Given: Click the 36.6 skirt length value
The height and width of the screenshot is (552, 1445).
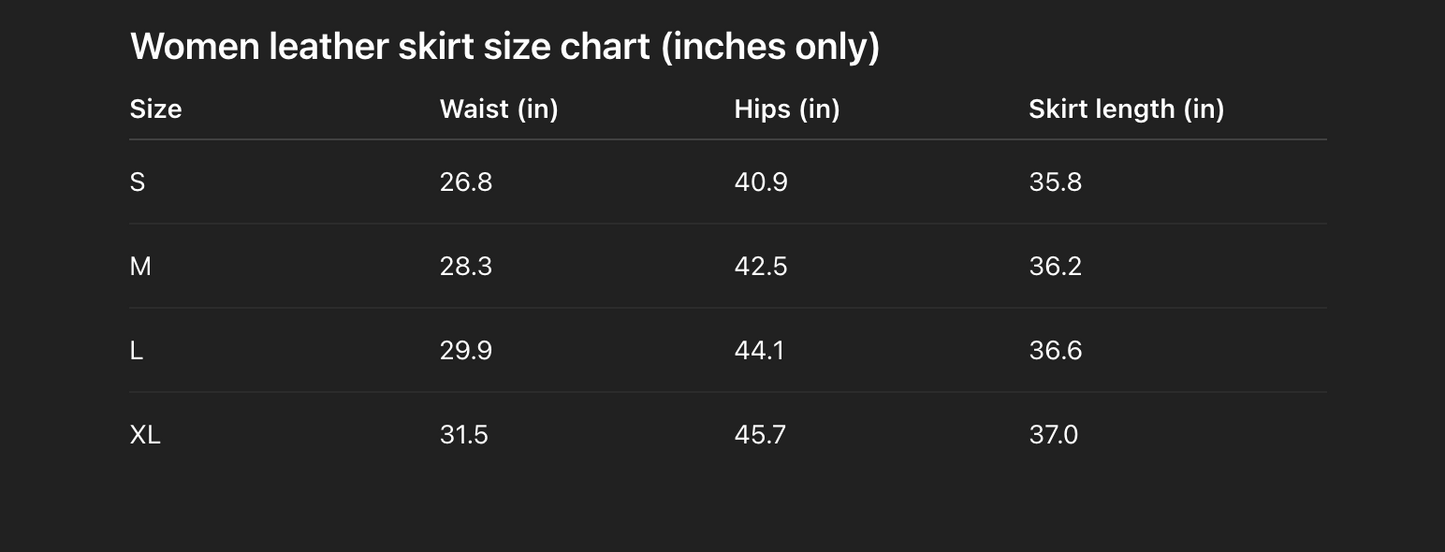Looking at the screenshot, I should [1055, 350].
